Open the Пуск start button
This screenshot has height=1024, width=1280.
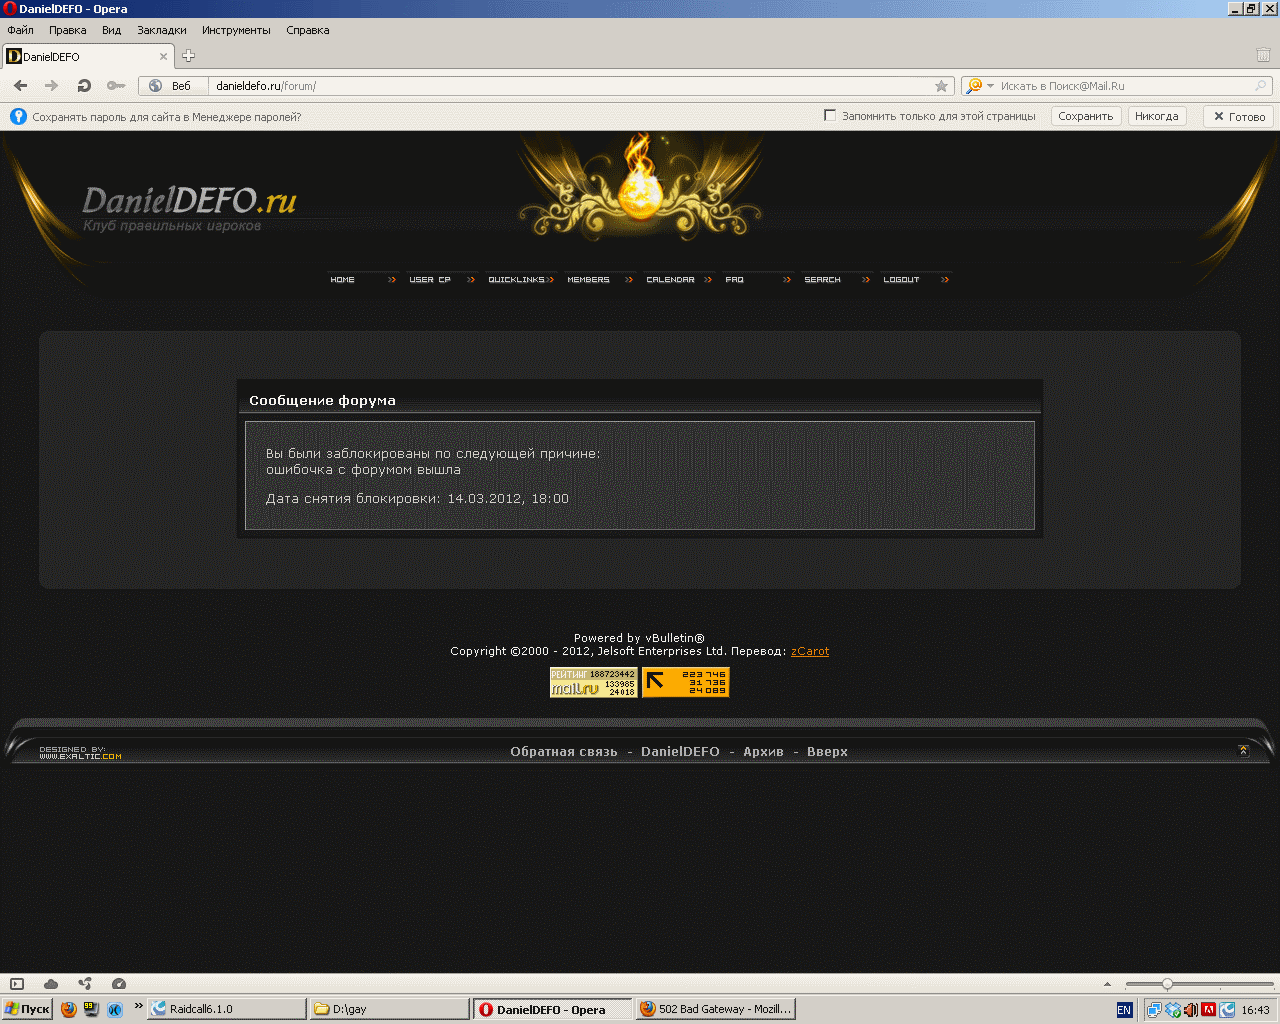[27, 1009]
